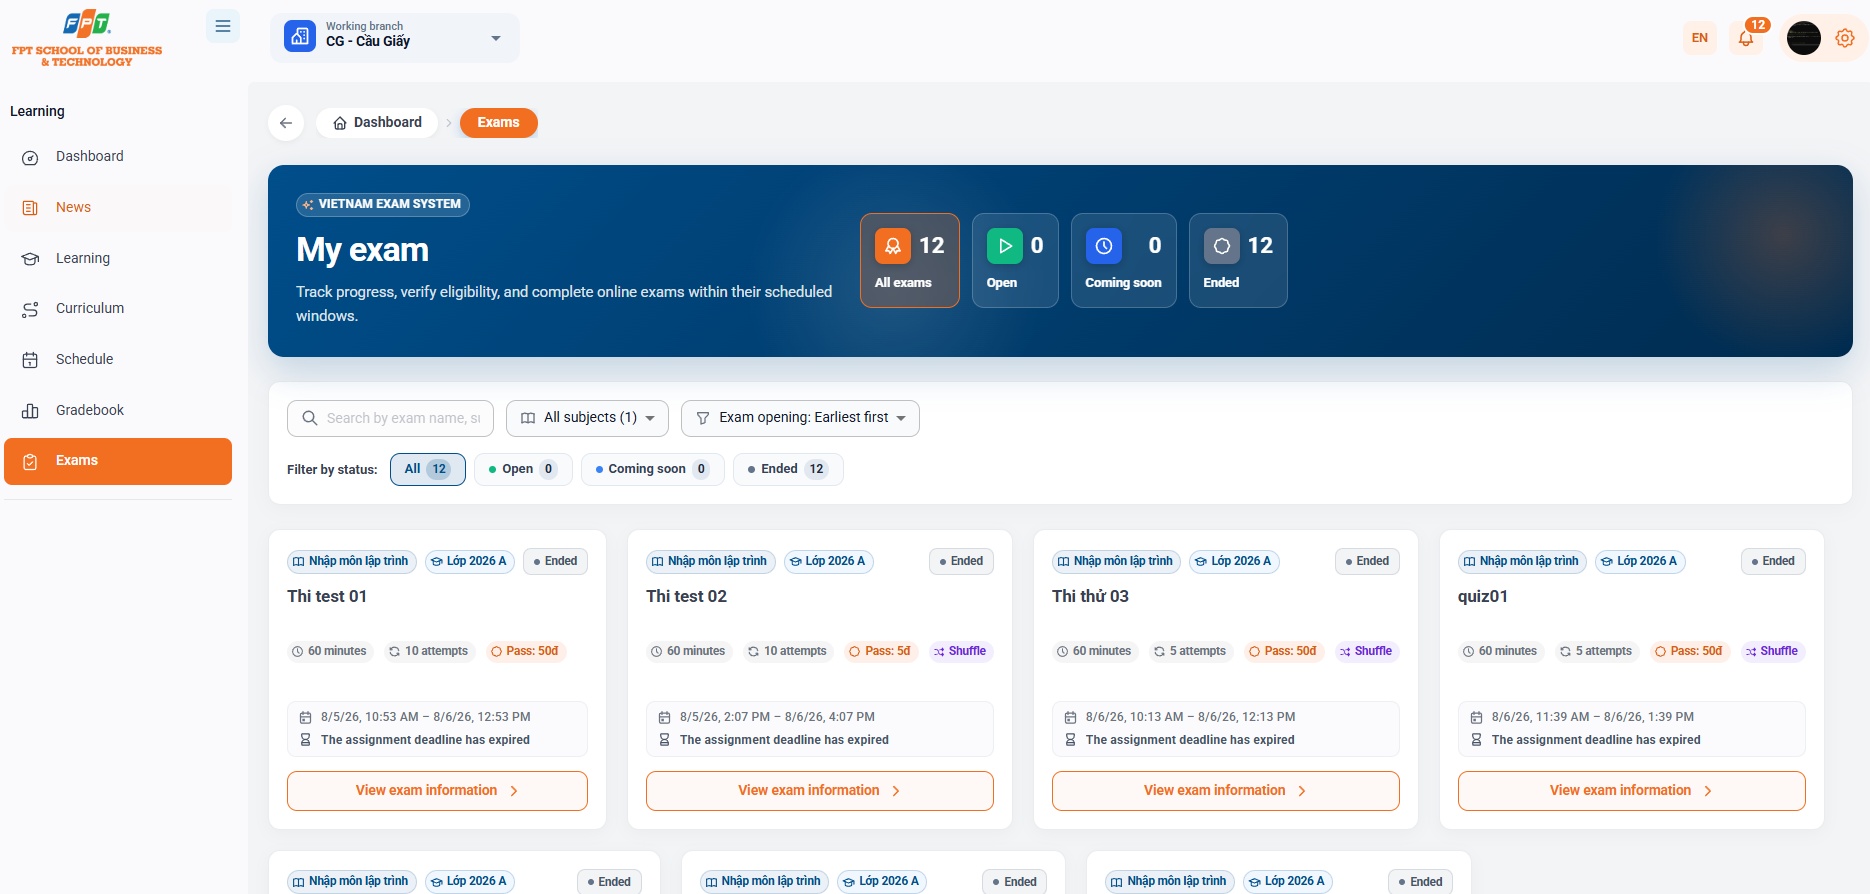Click the Gradebook chart icon
The width and height of the screenshot is (1870, 894).
30,411
